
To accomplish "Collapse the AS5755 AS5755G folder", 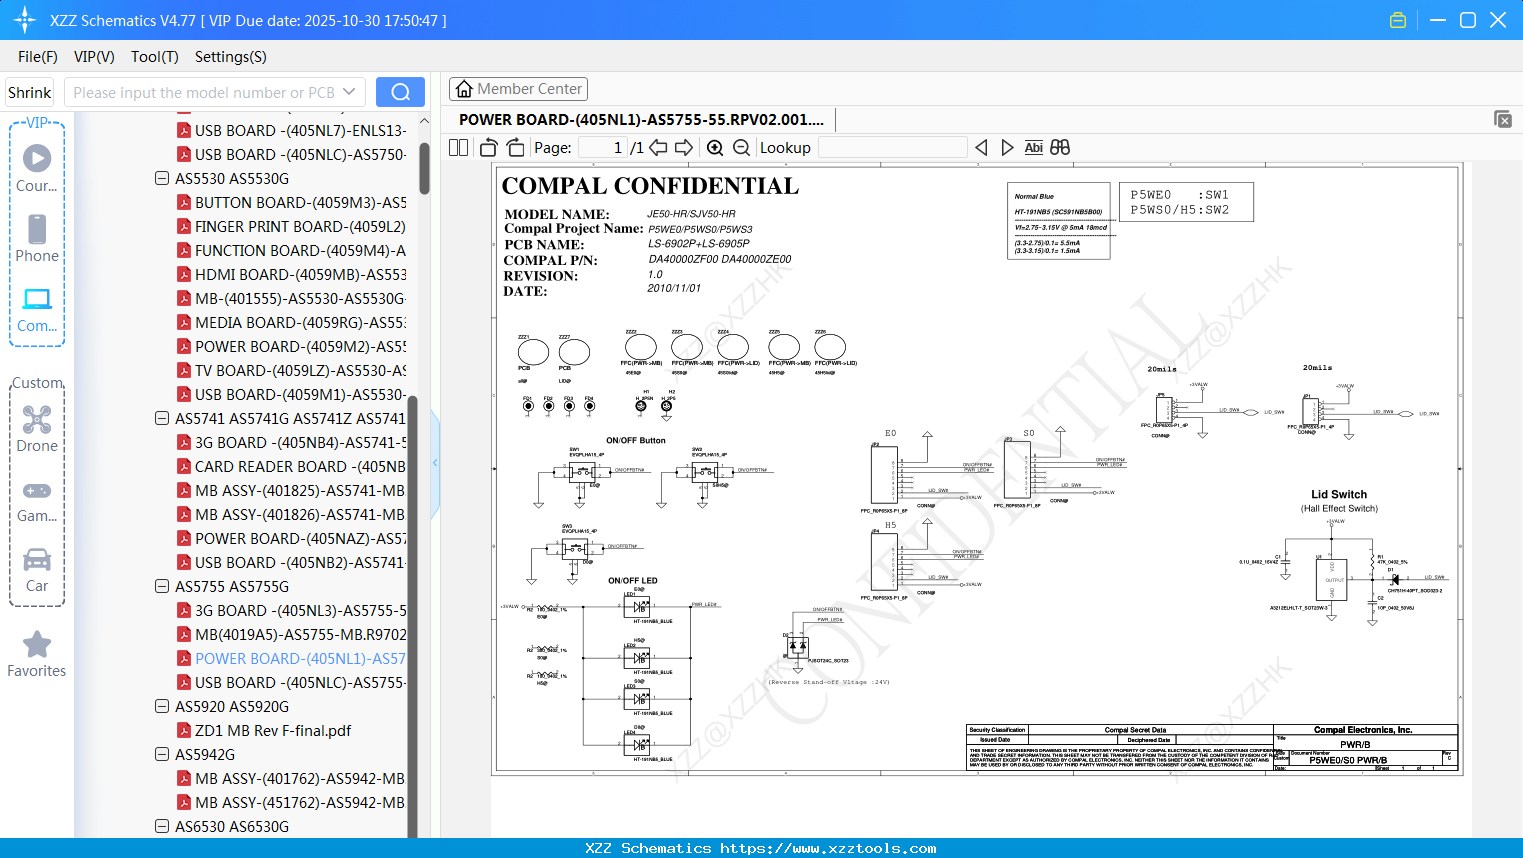I will (x=162, y=586).
